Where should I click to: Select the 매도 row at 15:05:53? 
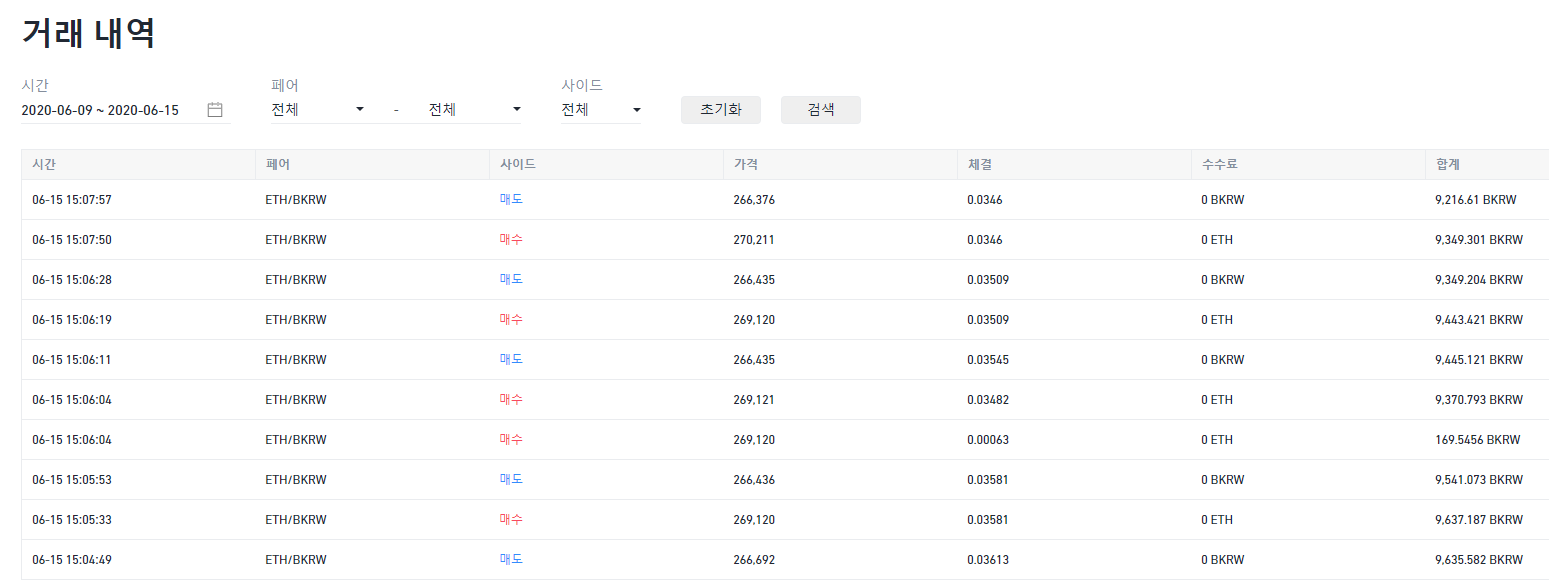(x=785, y=480)
